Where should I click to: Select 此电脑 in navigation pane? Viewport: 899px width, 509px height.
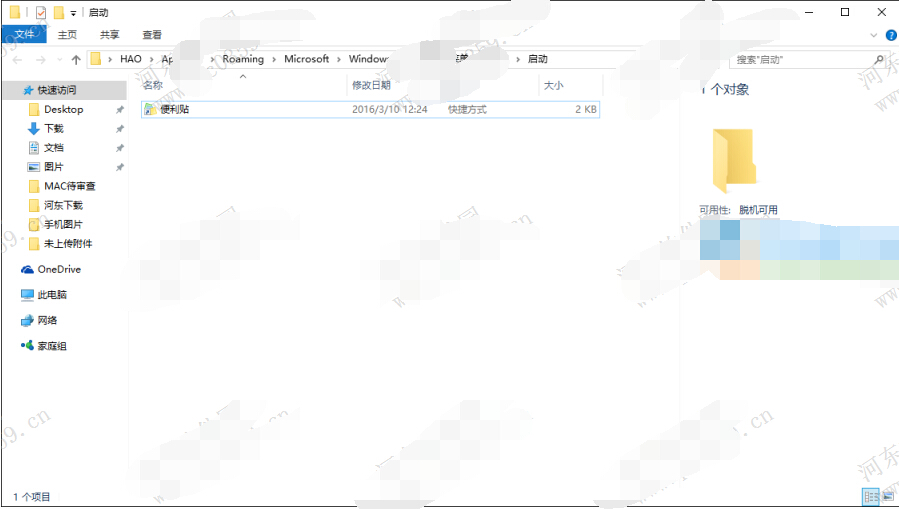point(52,295)
